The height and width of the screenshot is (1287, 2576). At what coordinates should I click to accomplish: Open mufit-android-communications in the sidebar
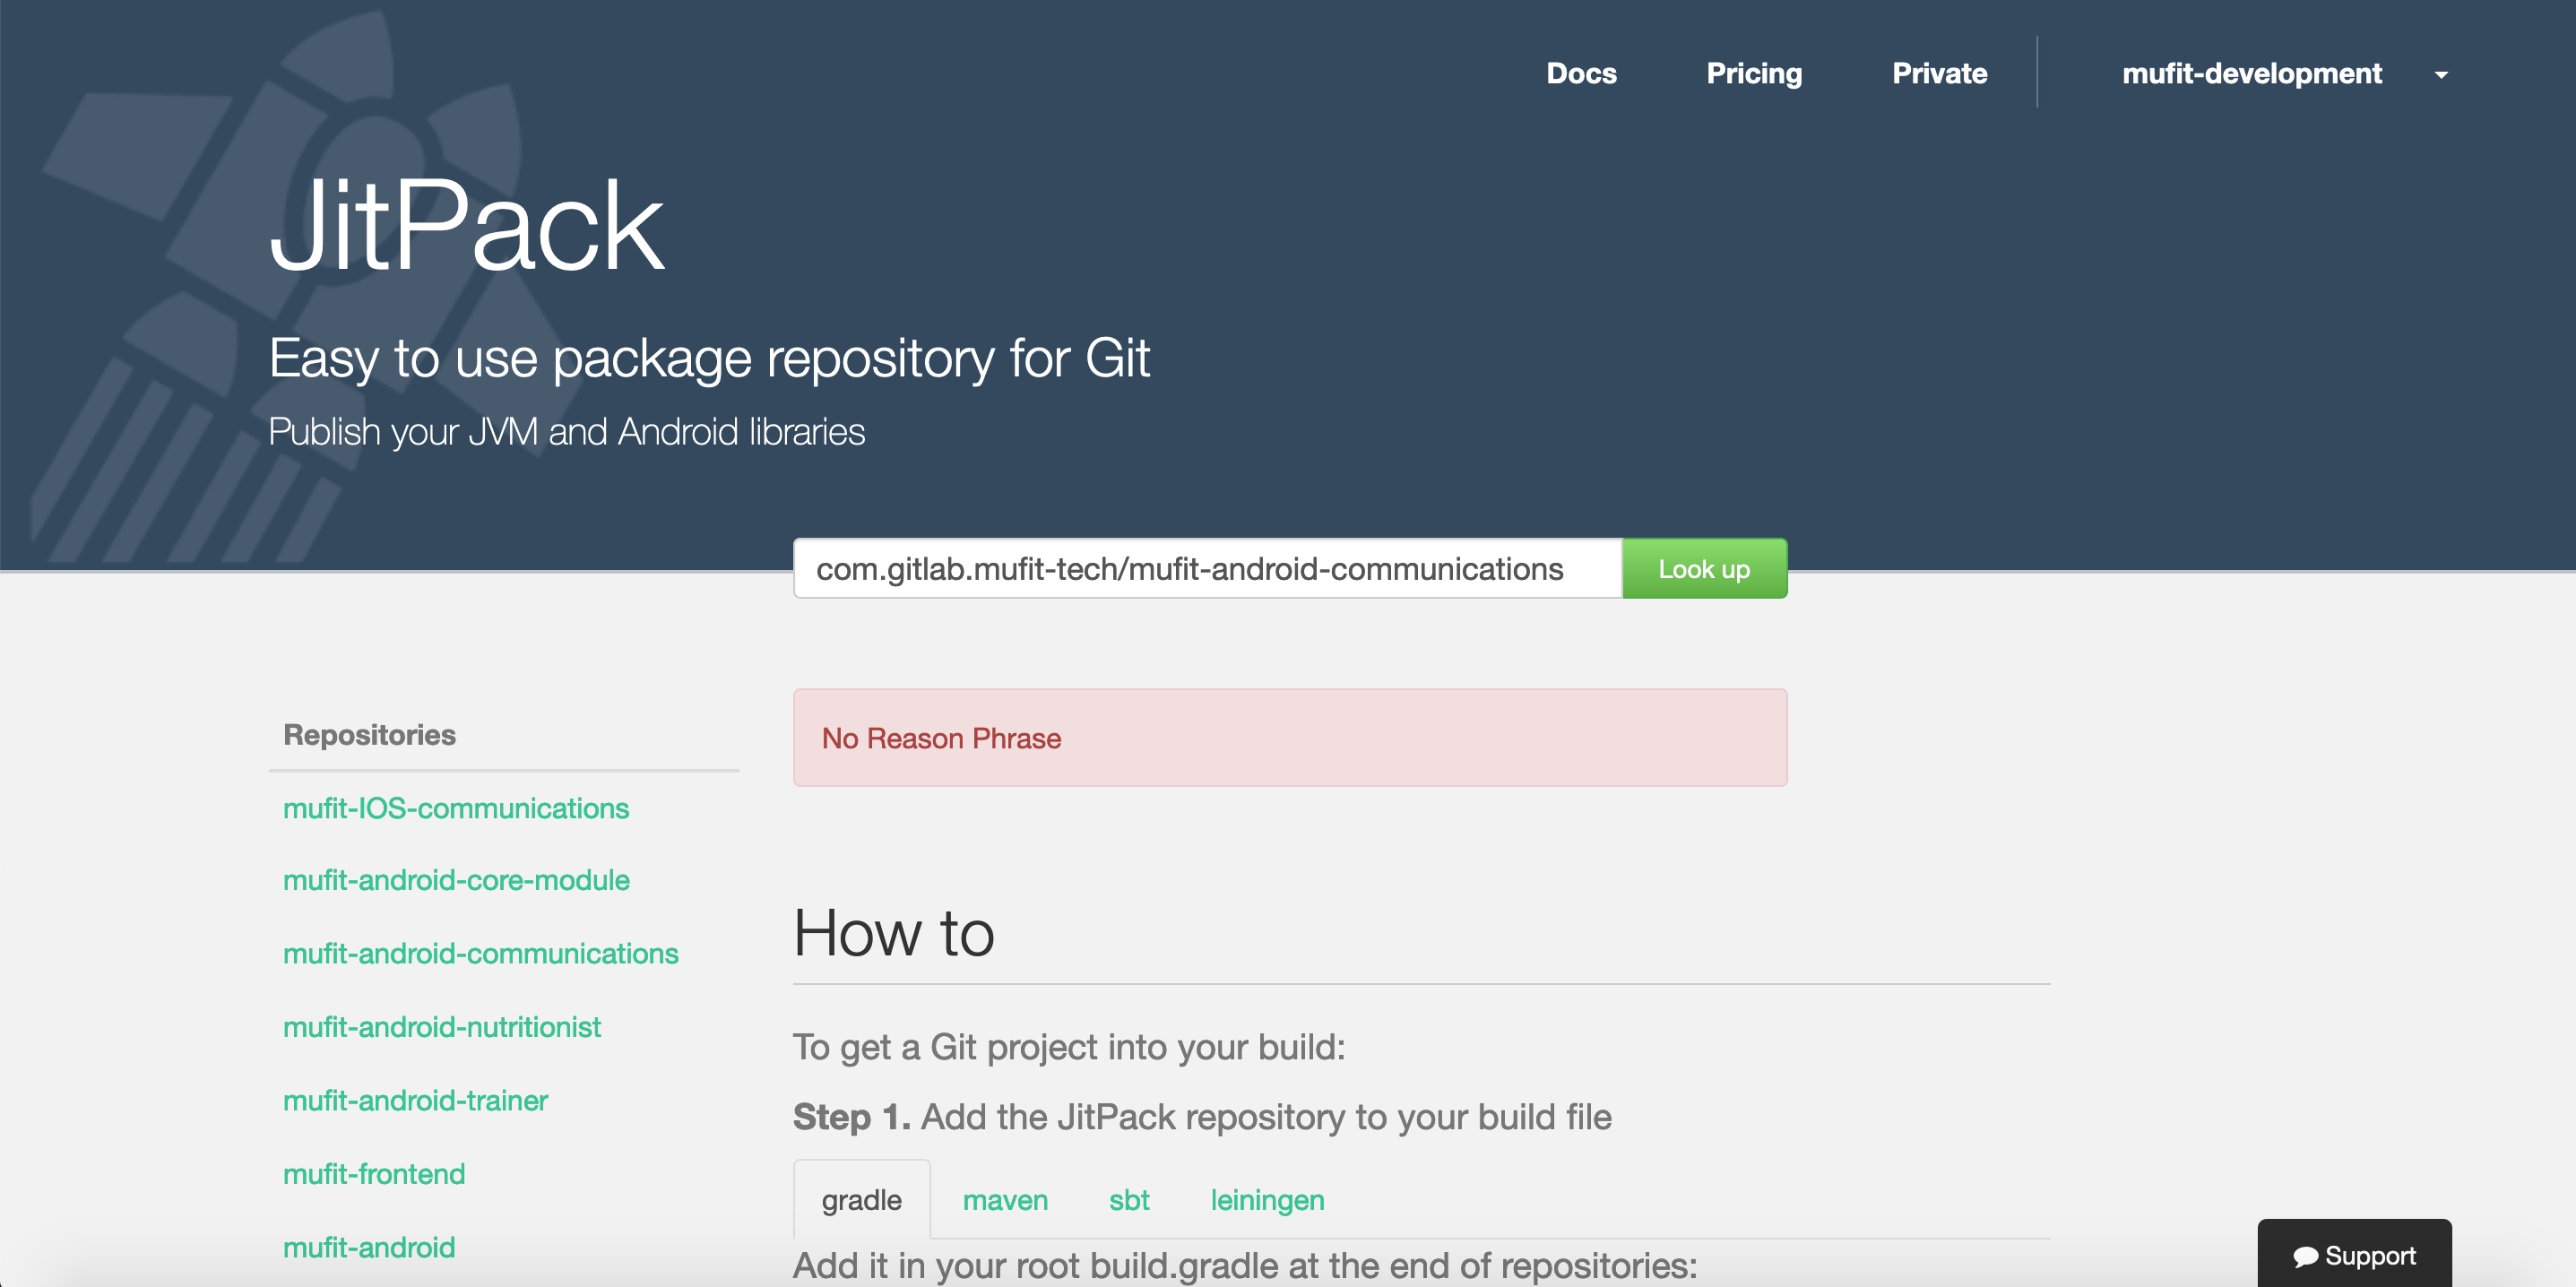[480, 954]
